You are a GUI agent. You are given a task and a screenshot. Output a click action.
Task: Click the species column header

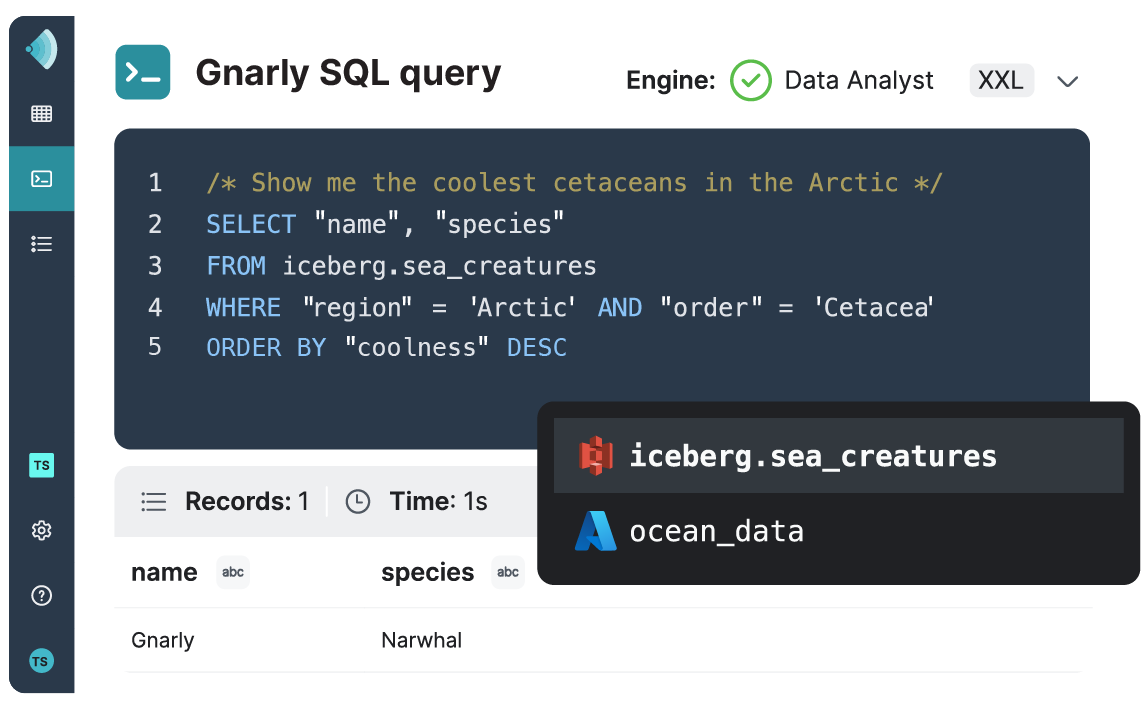tap(427, 572)
